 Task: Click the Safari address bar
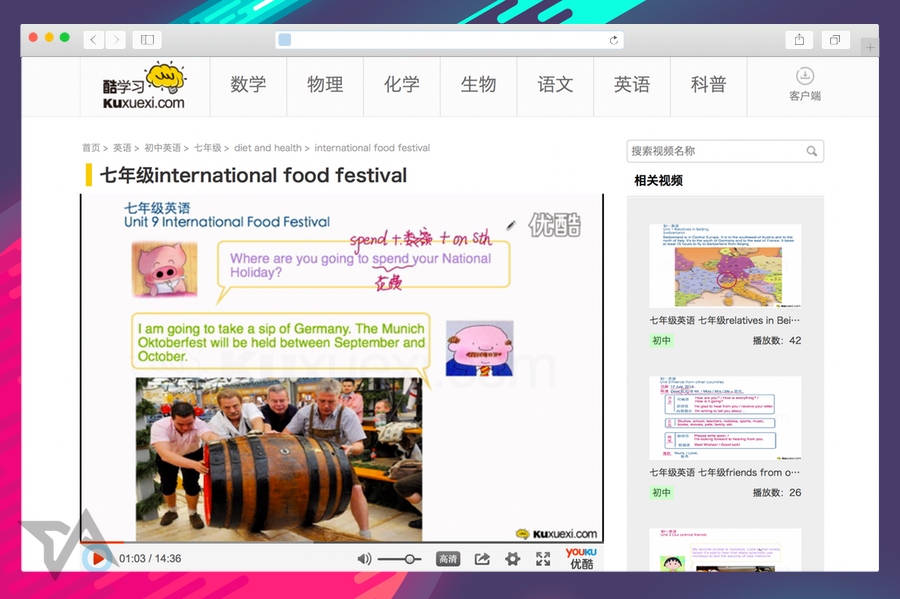tap(449, 40)
